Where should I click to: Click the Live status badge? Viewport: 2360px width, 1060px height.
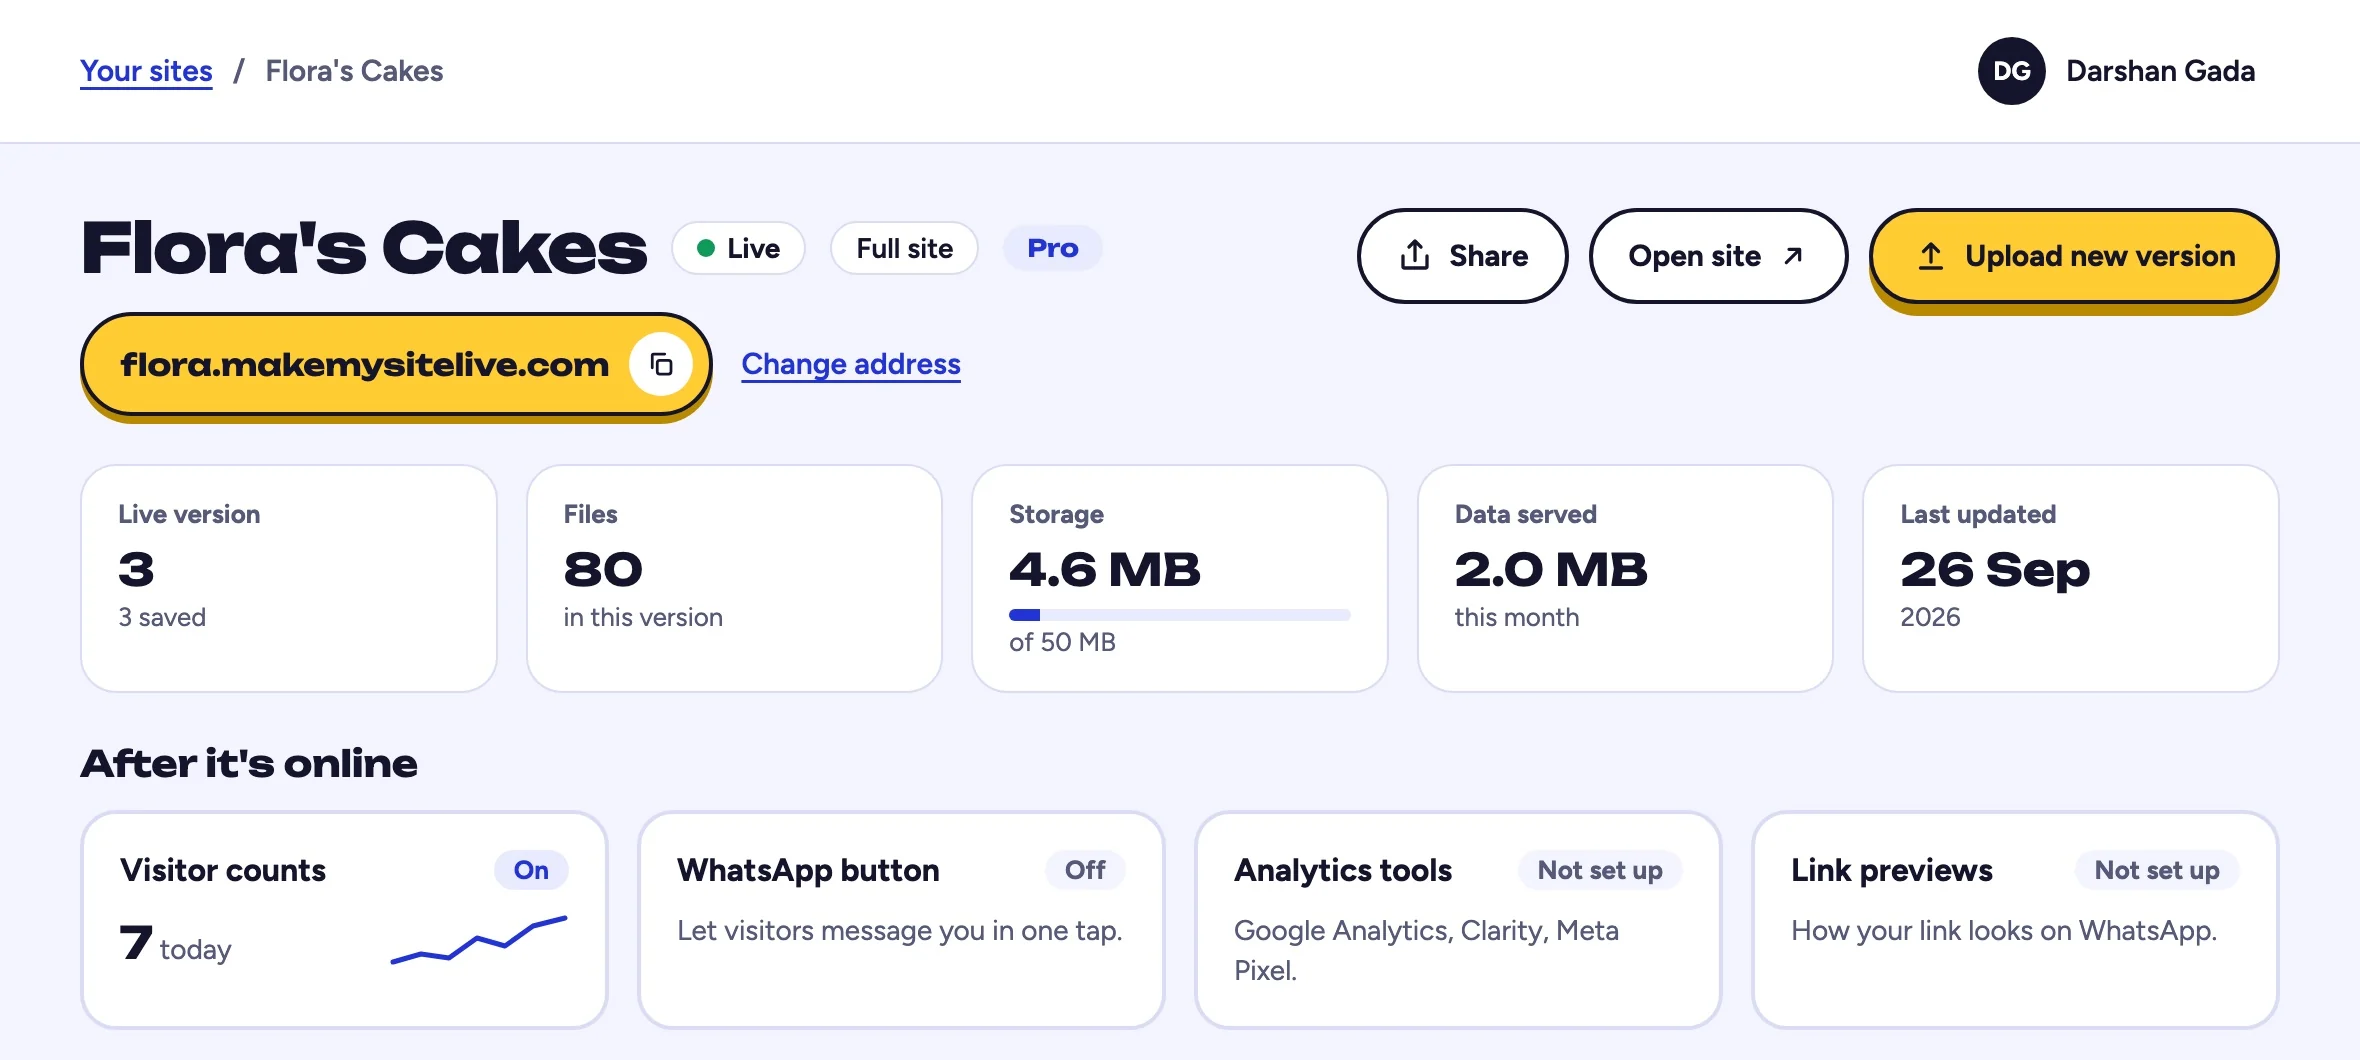pyautogui.click(x=738, y=248)
